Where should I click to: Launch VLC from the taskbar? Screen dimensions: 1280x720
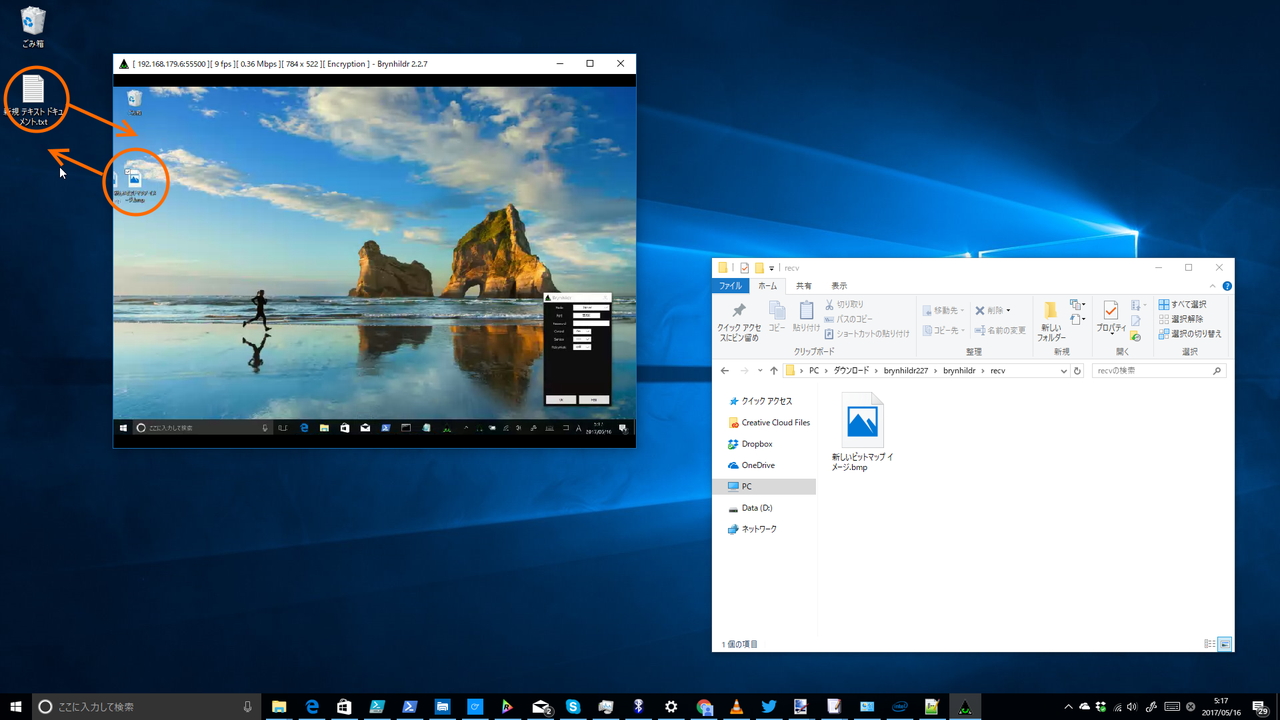point(736,707)
